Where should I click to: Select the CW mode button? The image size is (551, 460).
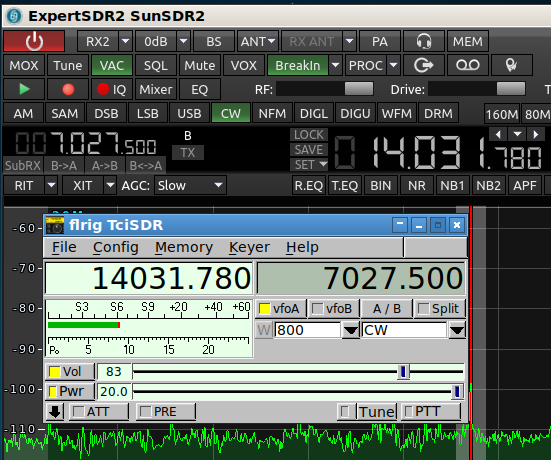click(231, 113)
